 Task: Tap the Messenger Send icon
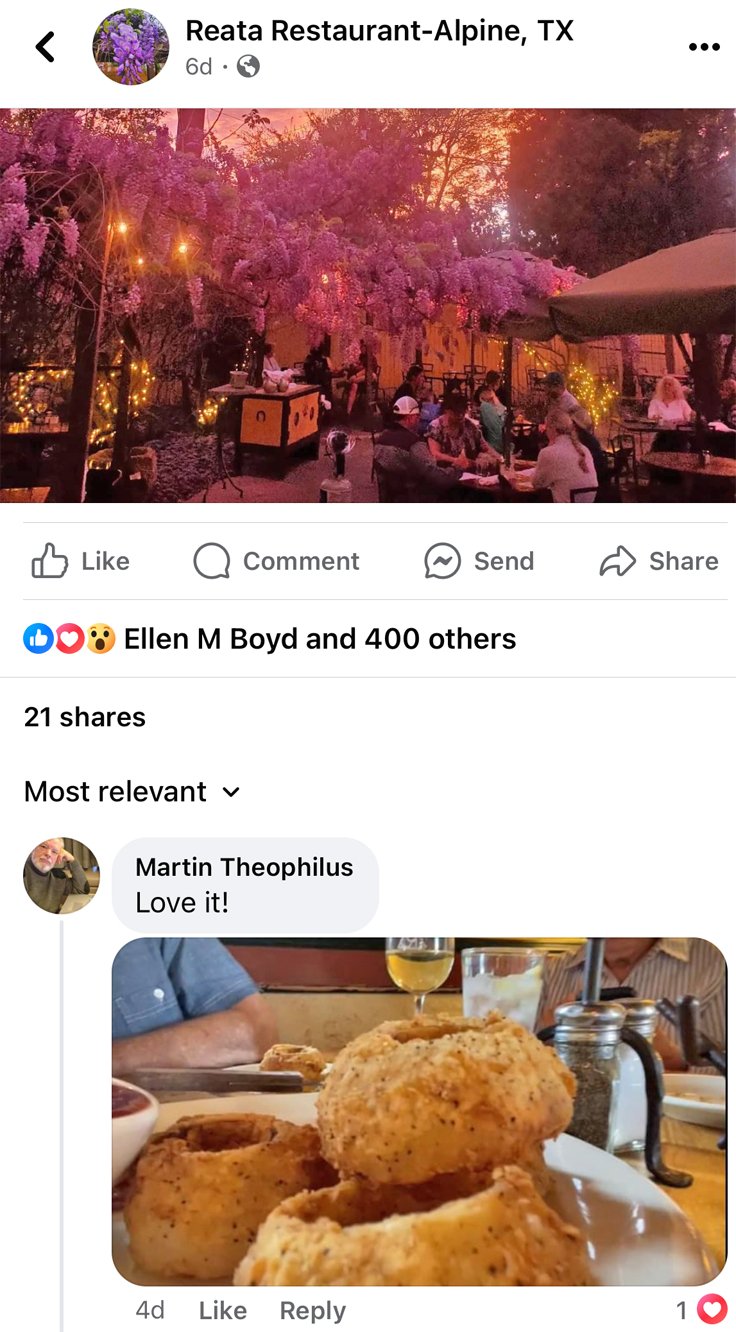point(442,561)
